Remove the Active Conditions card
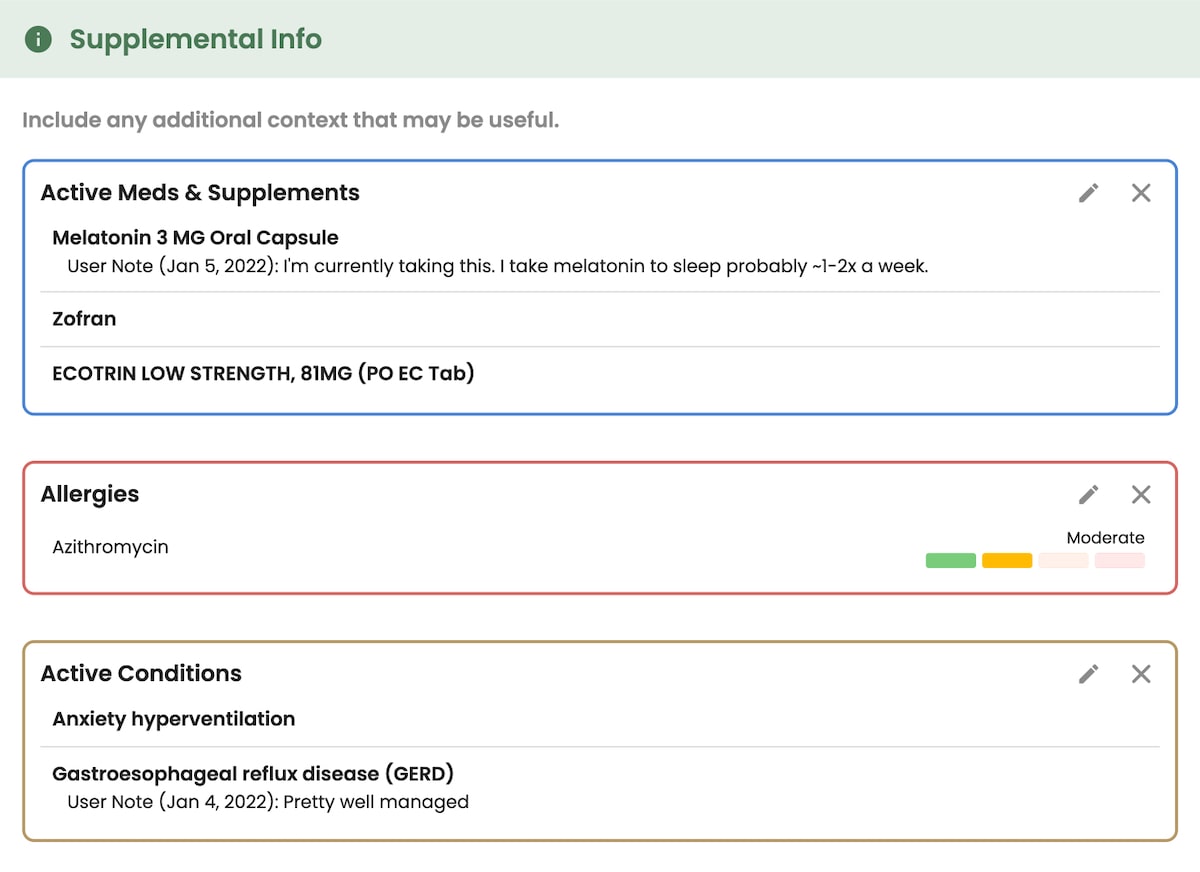1200x872 pixels. 1141,674
